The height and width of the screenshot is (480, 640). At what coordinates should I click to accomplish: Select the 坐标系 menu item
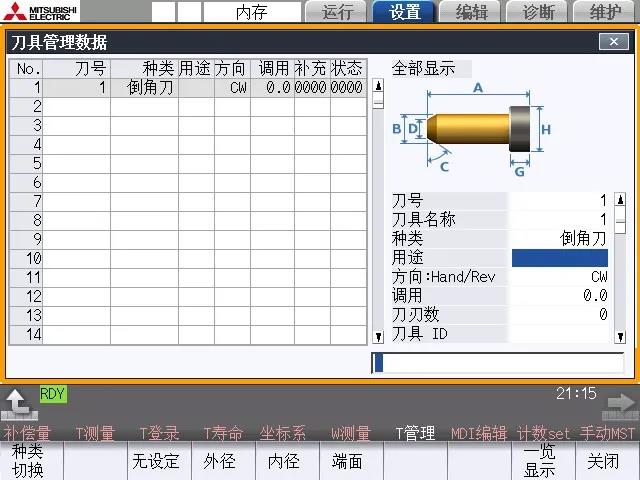pos(285,433)
